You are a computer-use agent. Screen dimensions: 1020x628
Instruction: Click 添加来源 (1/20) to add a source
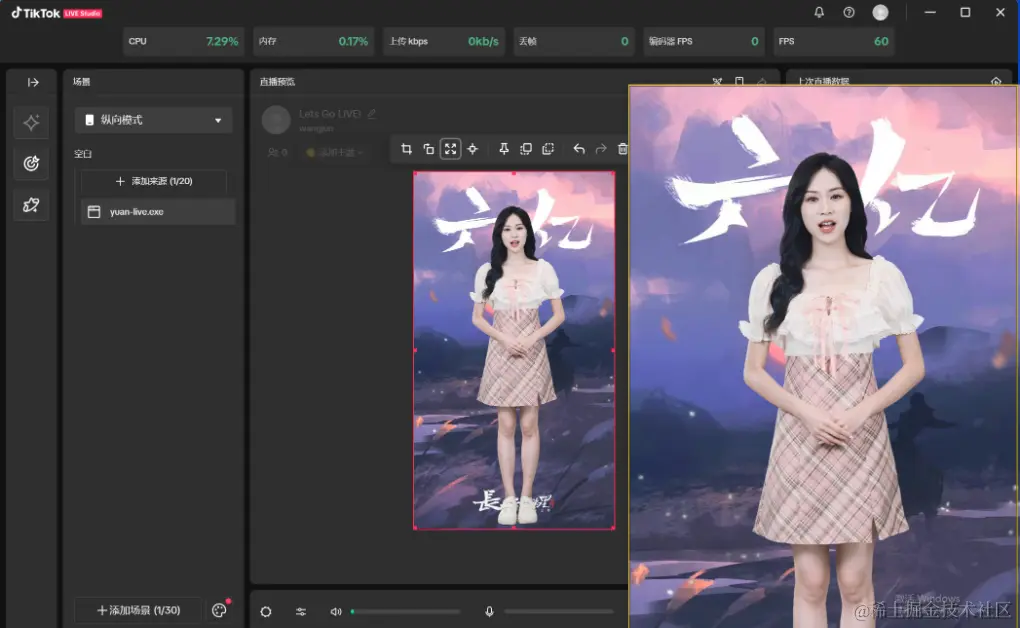click(x=154, y=181)
